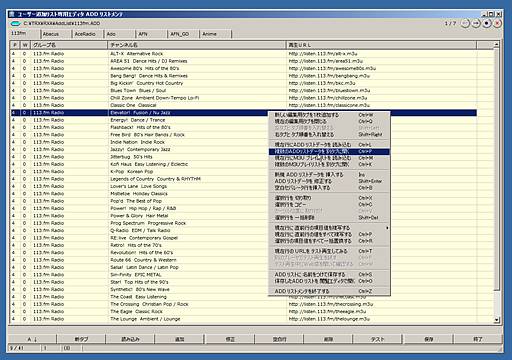Choose the Ctrl+O open saved ADD list entry

(x=329, y=281)
